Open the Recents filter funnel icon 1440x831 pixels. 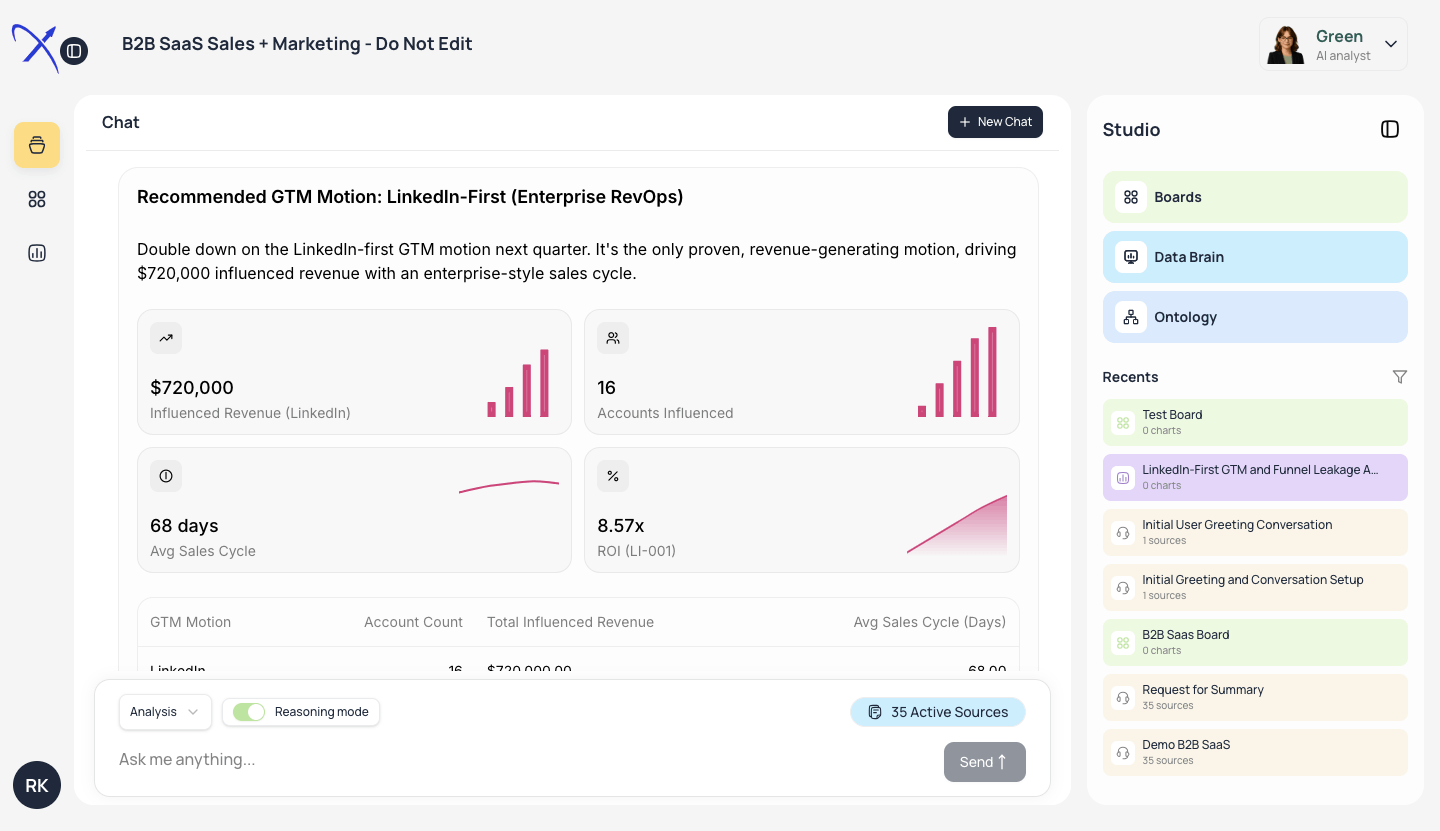(1400, 377)
